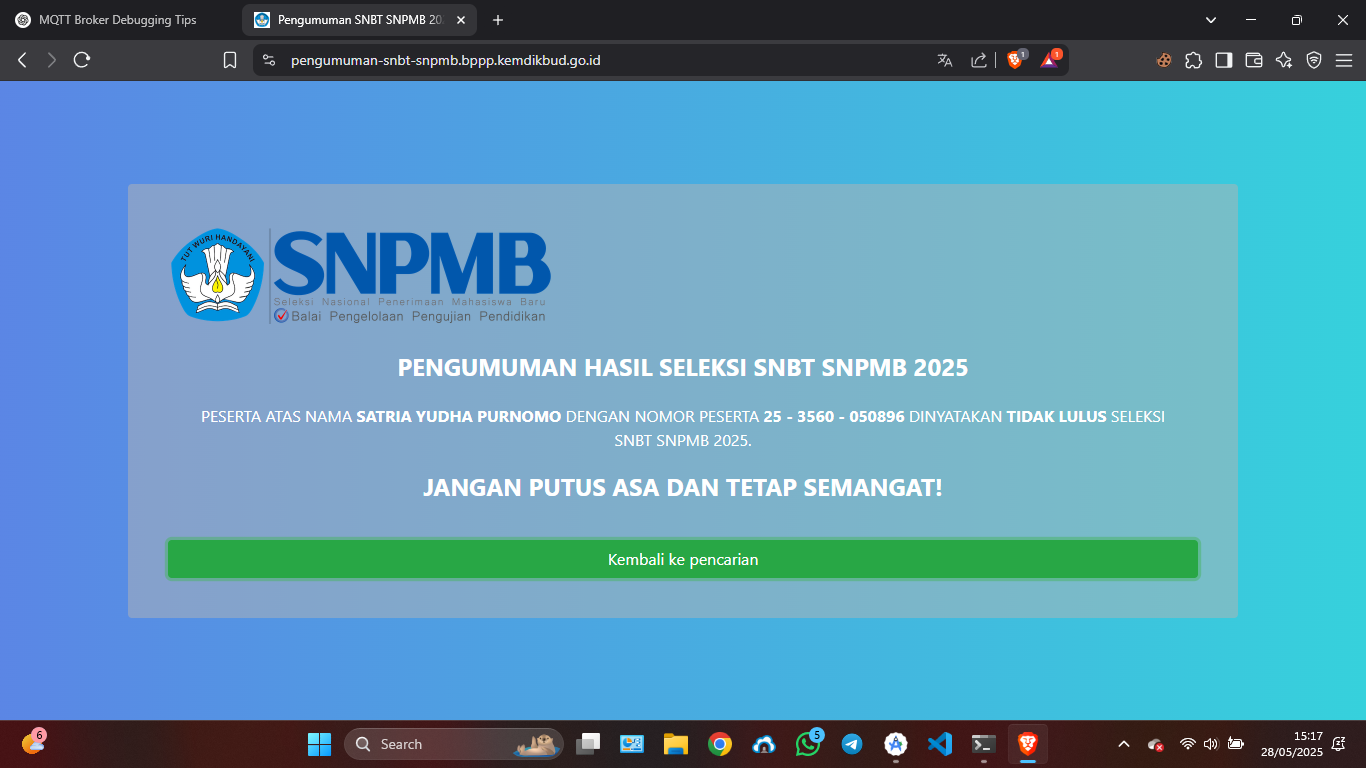Click the OneDrive sync error tray icon
Screen dimensions: 1366x768
[1156, 744]
